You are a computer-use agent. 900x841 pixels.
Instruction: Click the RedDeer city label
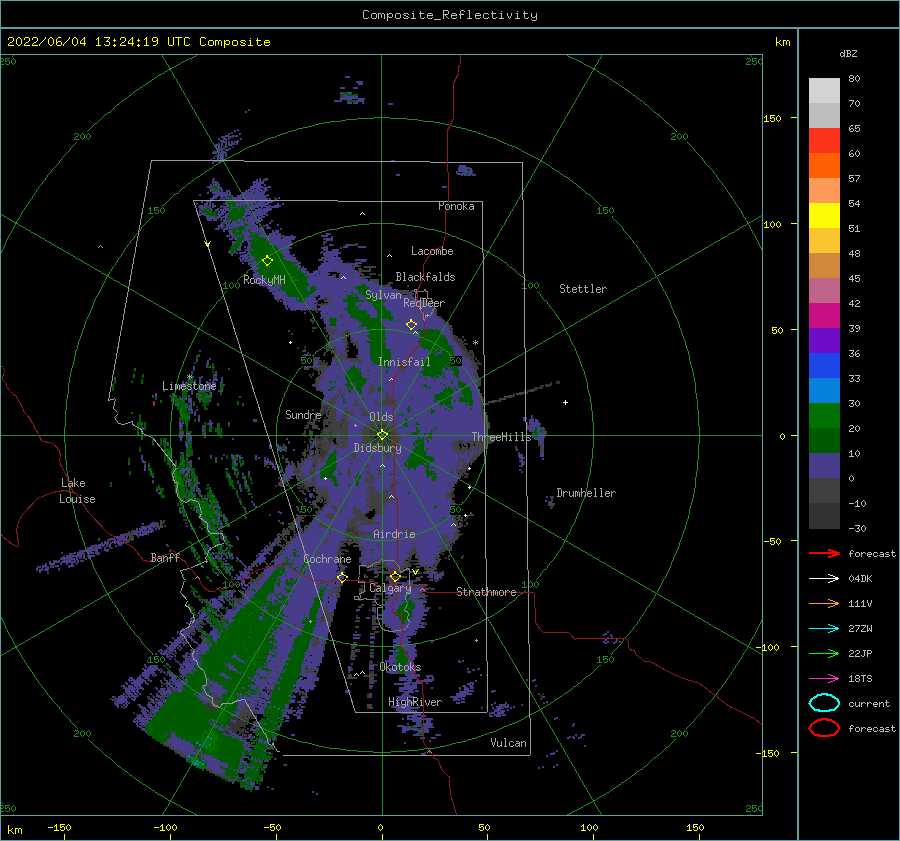pos(424,303)
